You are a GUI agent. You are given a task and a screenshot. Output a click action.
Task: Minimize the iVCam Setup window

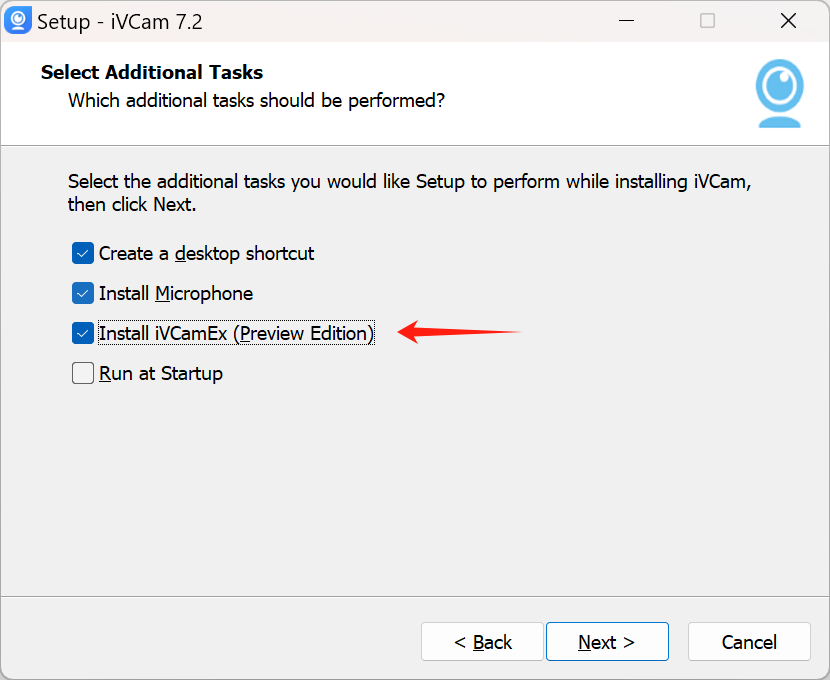pyautogui.click(x=626, y=21)
